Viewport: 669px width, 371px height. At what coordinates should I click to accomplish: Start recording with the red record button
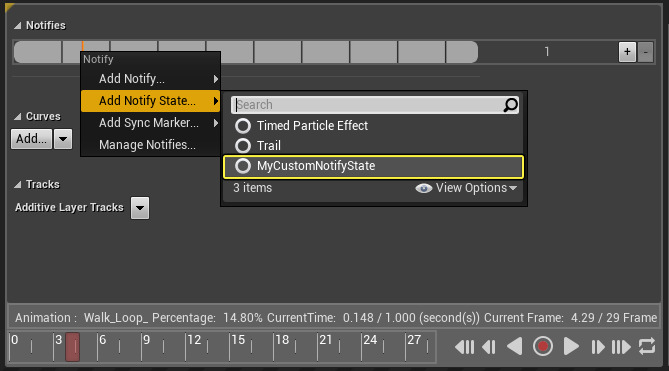pyautogui.click(x=543, y=346)
